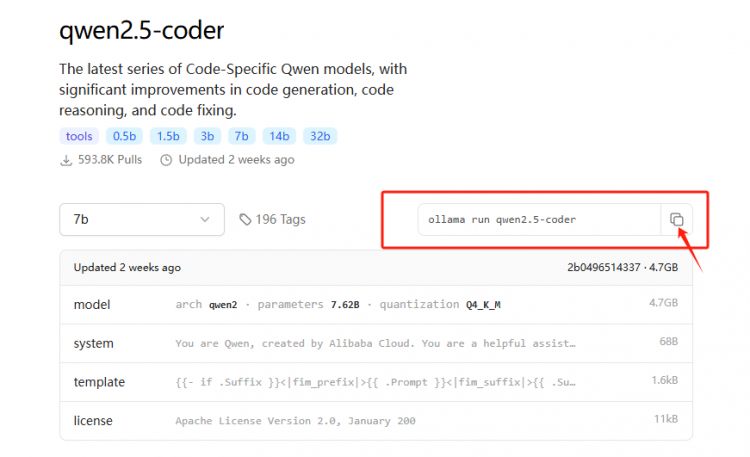Click the tag icon beside 196 Tags
The width and height of the screenshot is (750, 457).
246,219
